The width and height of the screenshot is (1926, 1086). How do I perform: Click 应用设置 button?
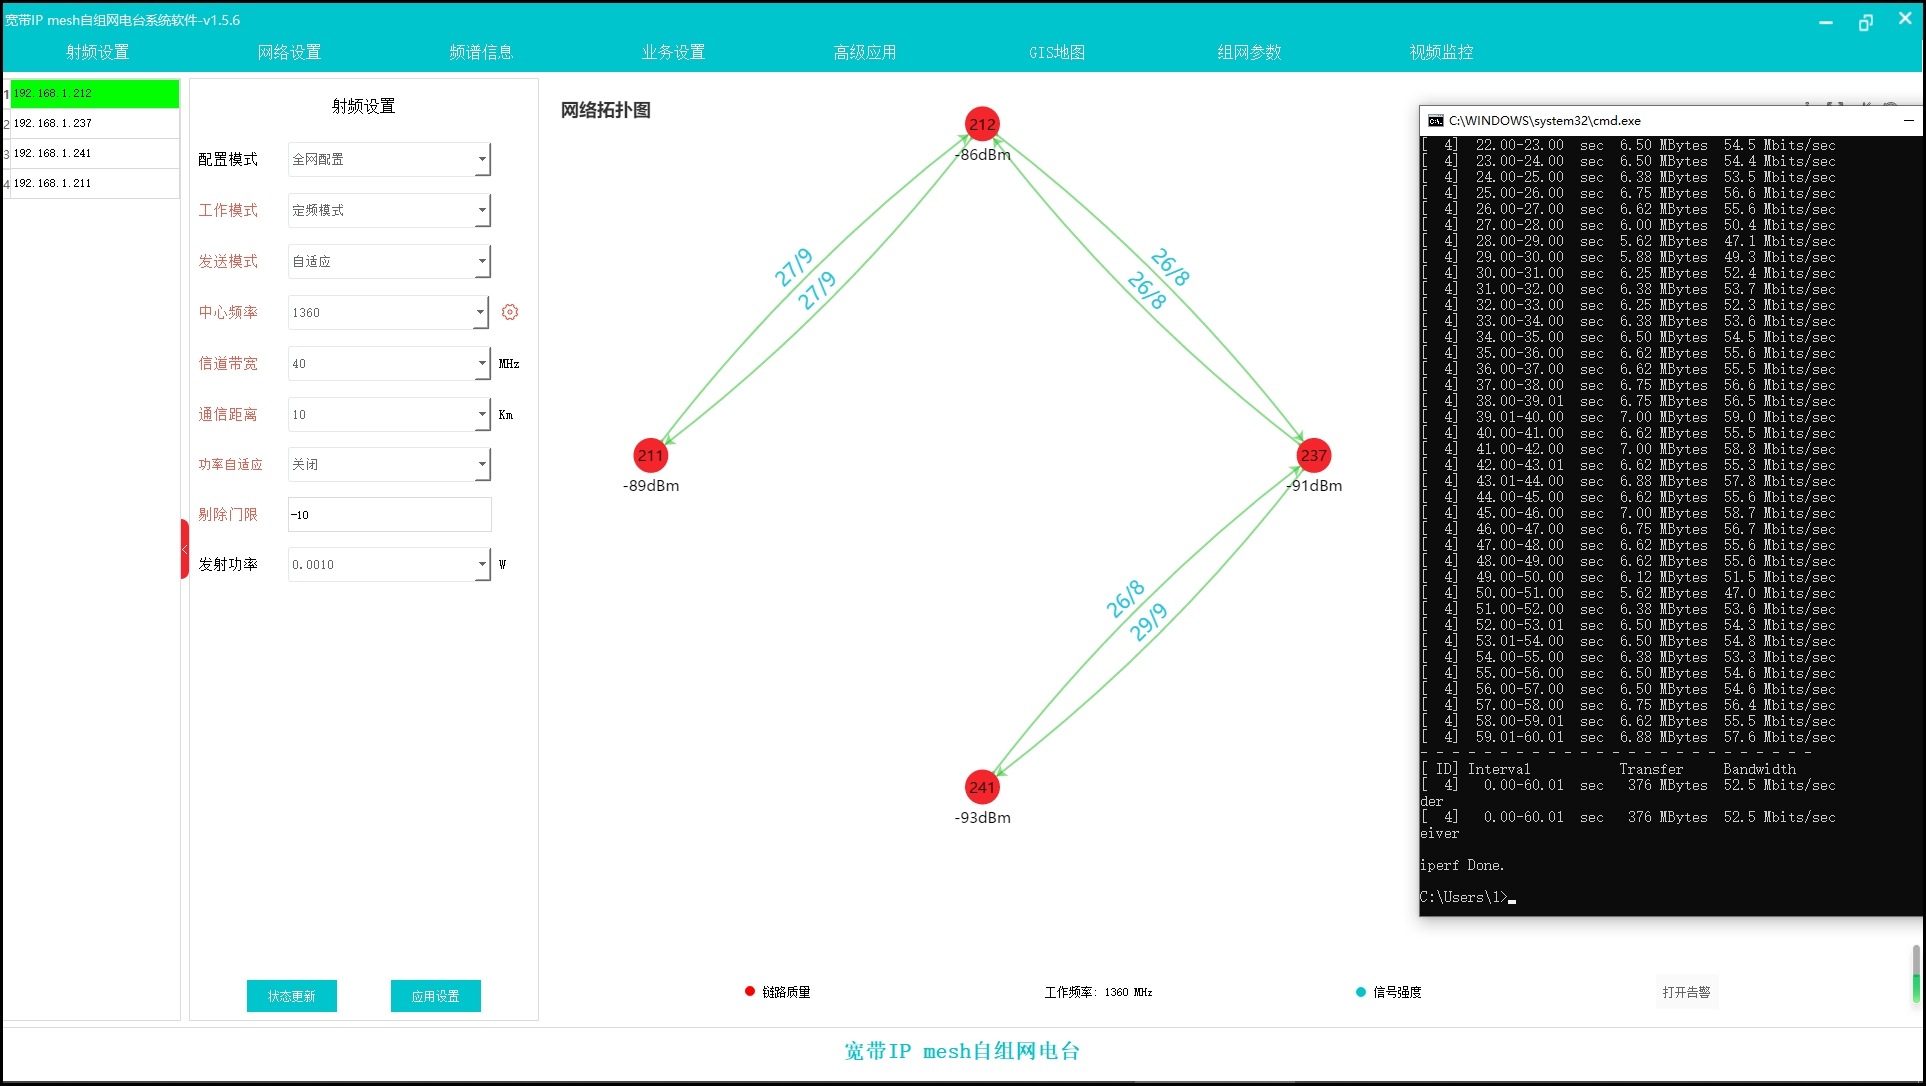[x=436, y=996]
